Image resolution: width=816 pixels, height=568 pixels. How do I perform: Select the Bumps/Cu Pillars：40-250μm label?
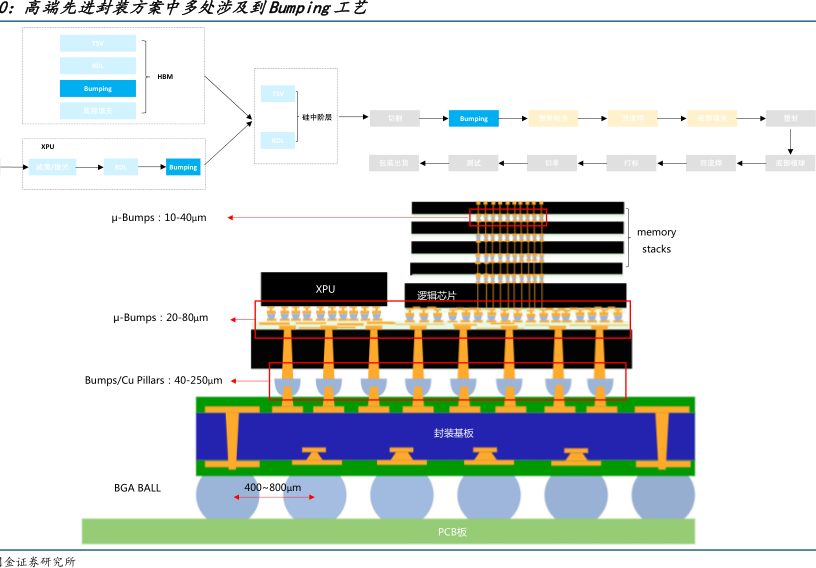[x=153, y=380]
